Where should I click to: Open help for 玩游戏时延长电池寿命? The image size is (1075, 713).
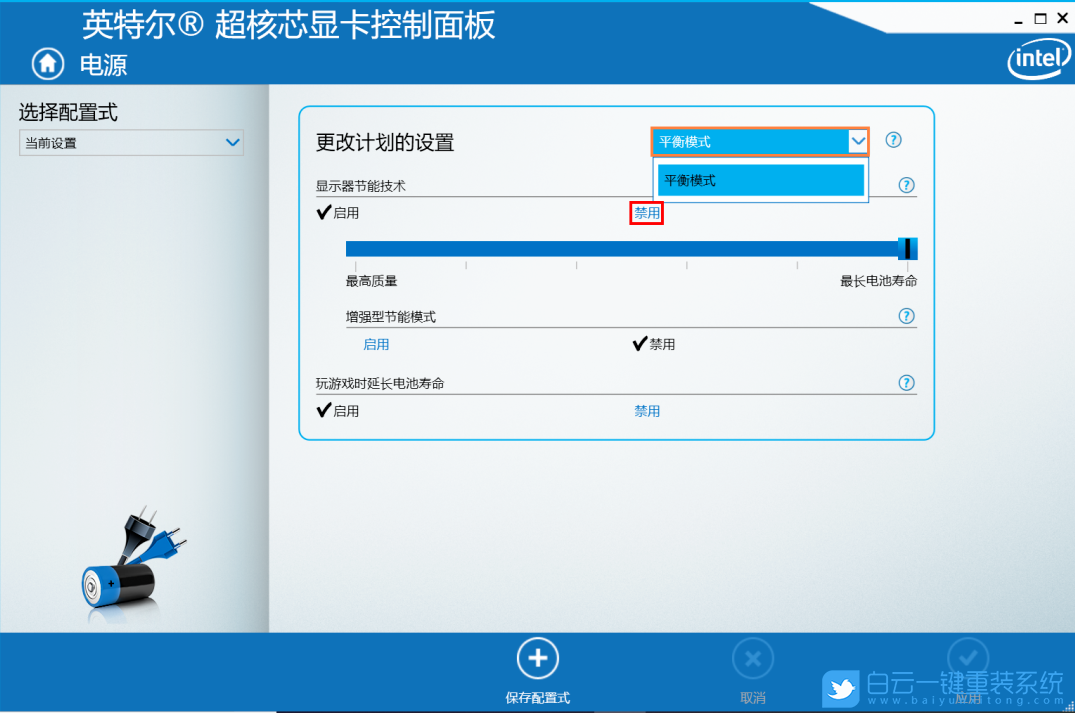(906, 382)
